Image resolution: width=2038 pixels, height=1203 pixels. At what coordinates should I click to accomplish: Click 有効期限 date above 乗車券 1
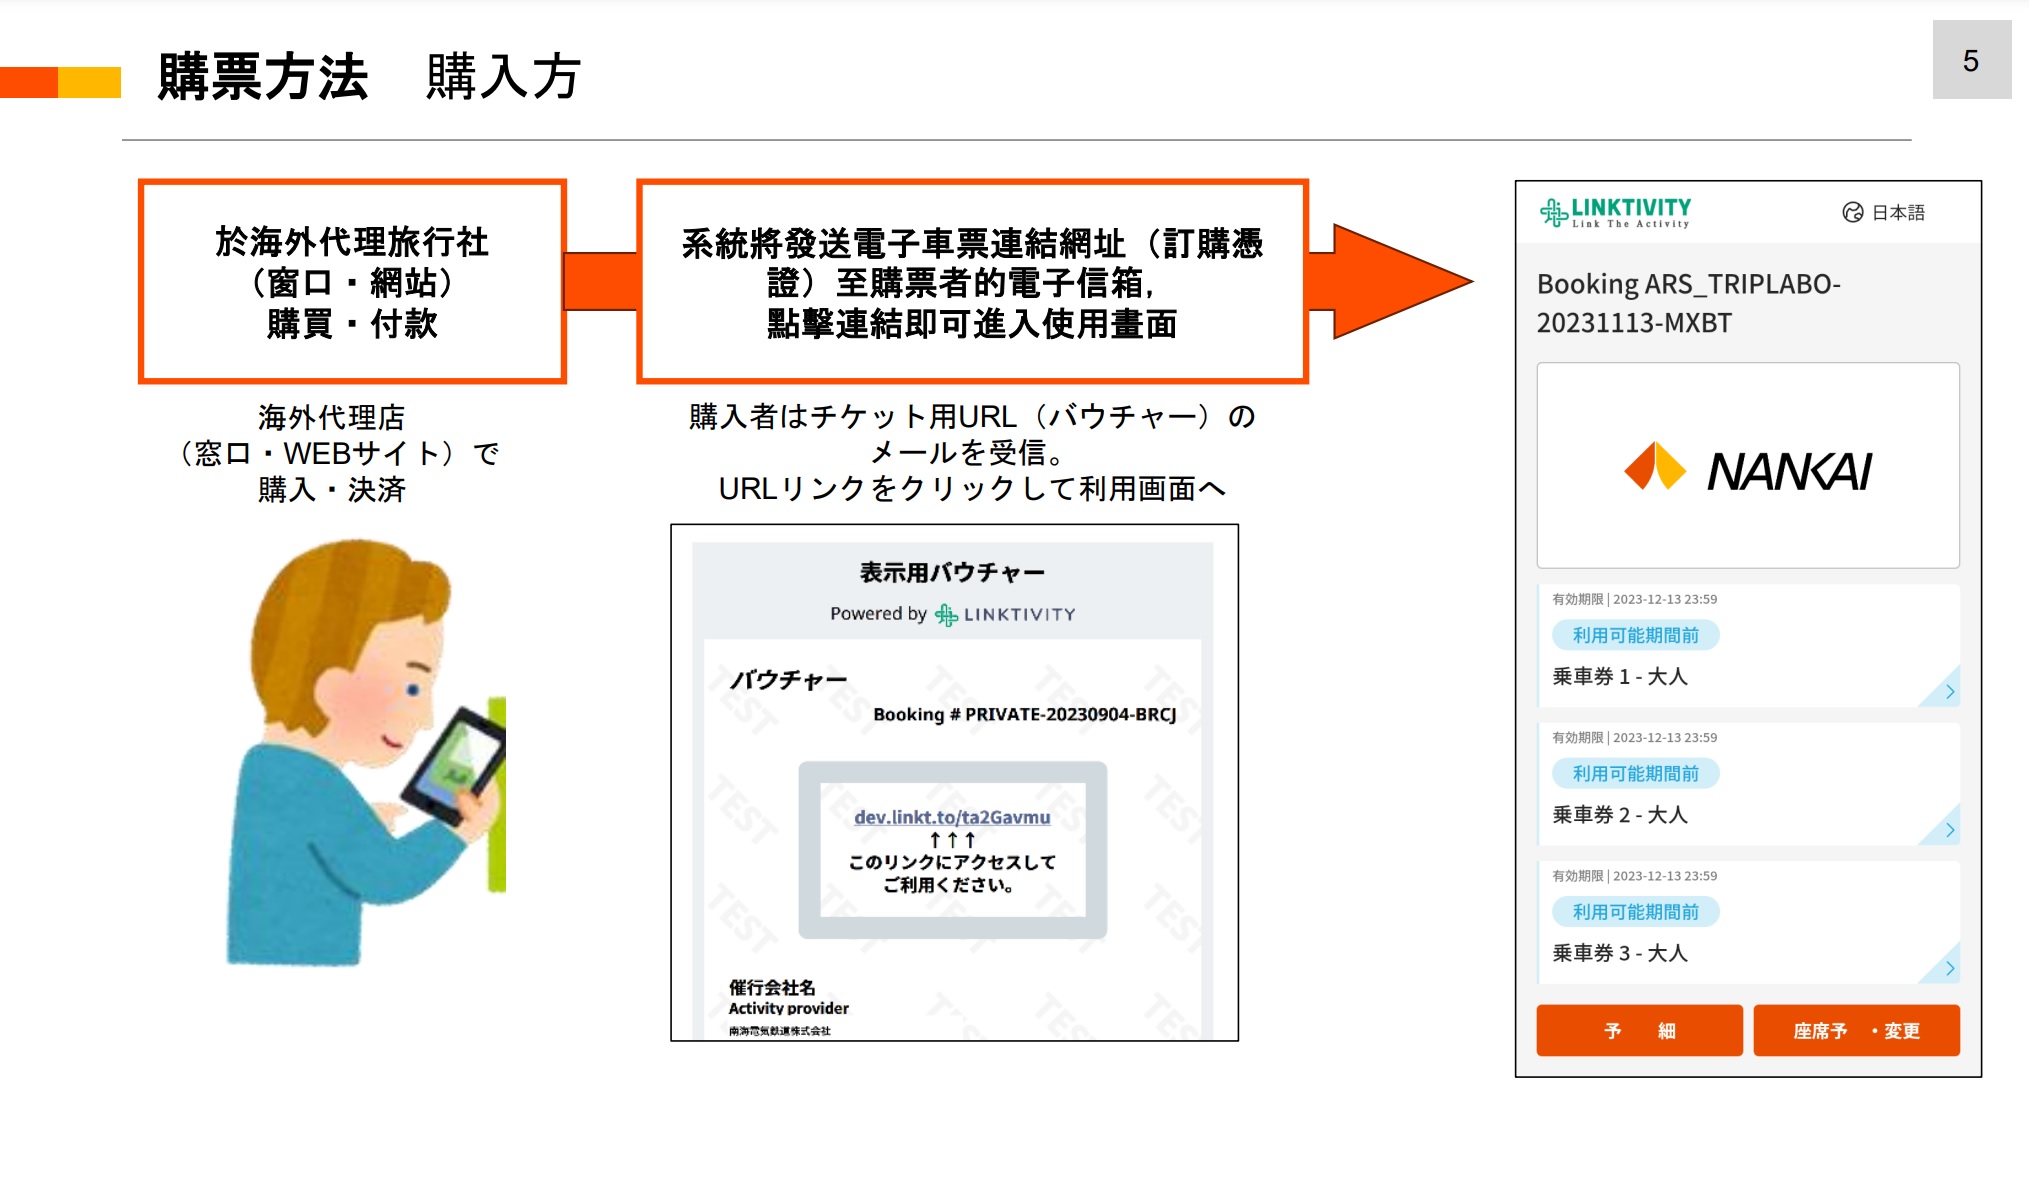[1634, 599]
